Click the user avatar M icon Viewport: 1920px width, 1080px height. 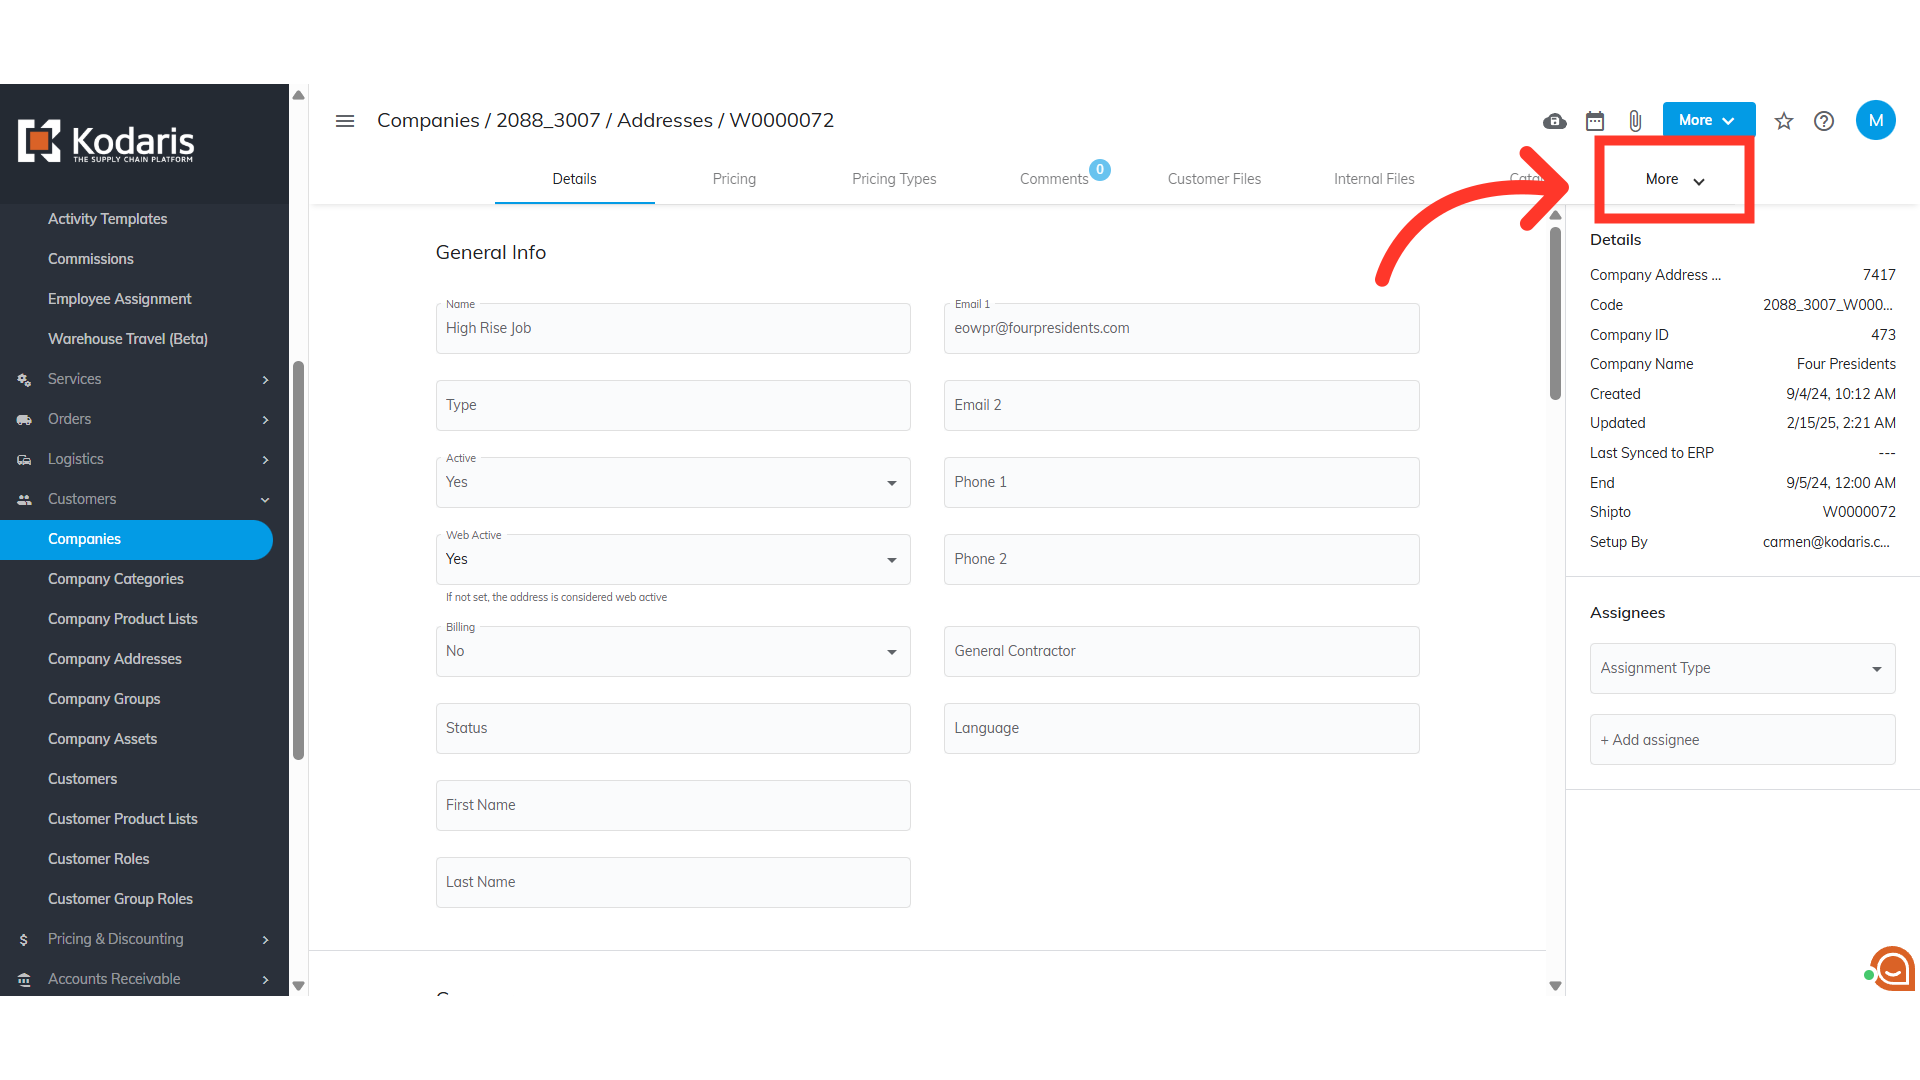tap(1875, 121)
